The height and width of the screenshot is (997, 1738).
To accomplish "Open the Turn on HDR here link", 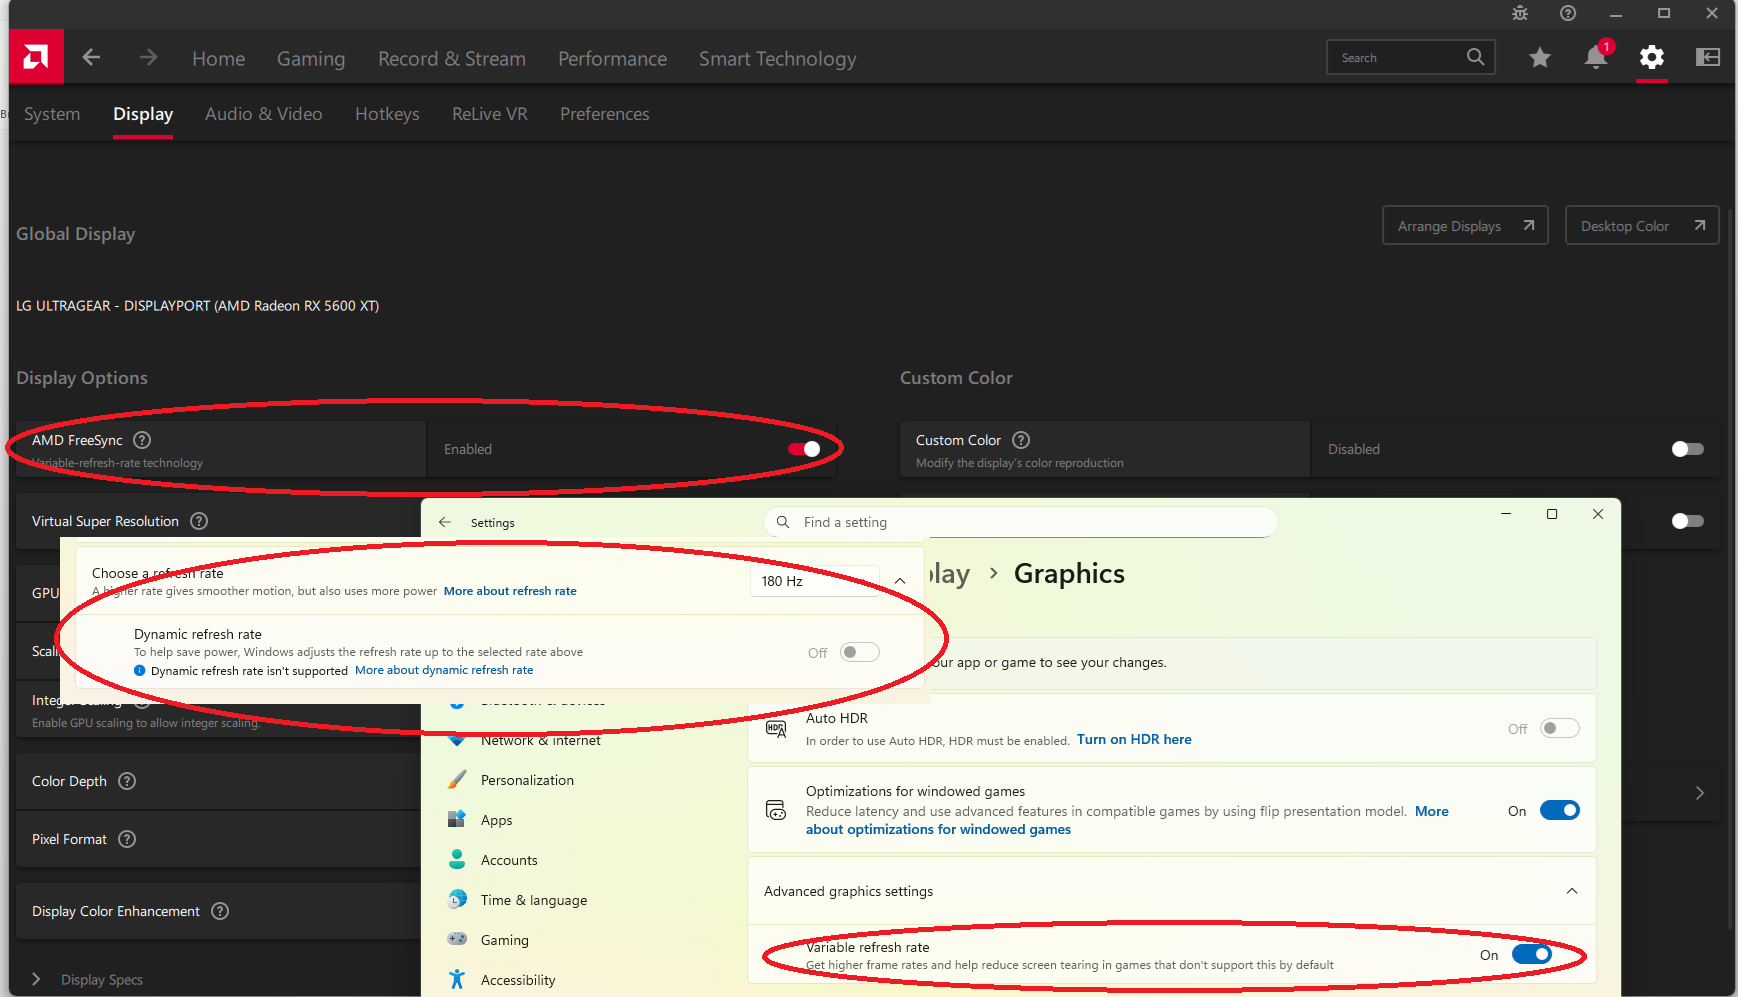I will (x=1134, y=739).
